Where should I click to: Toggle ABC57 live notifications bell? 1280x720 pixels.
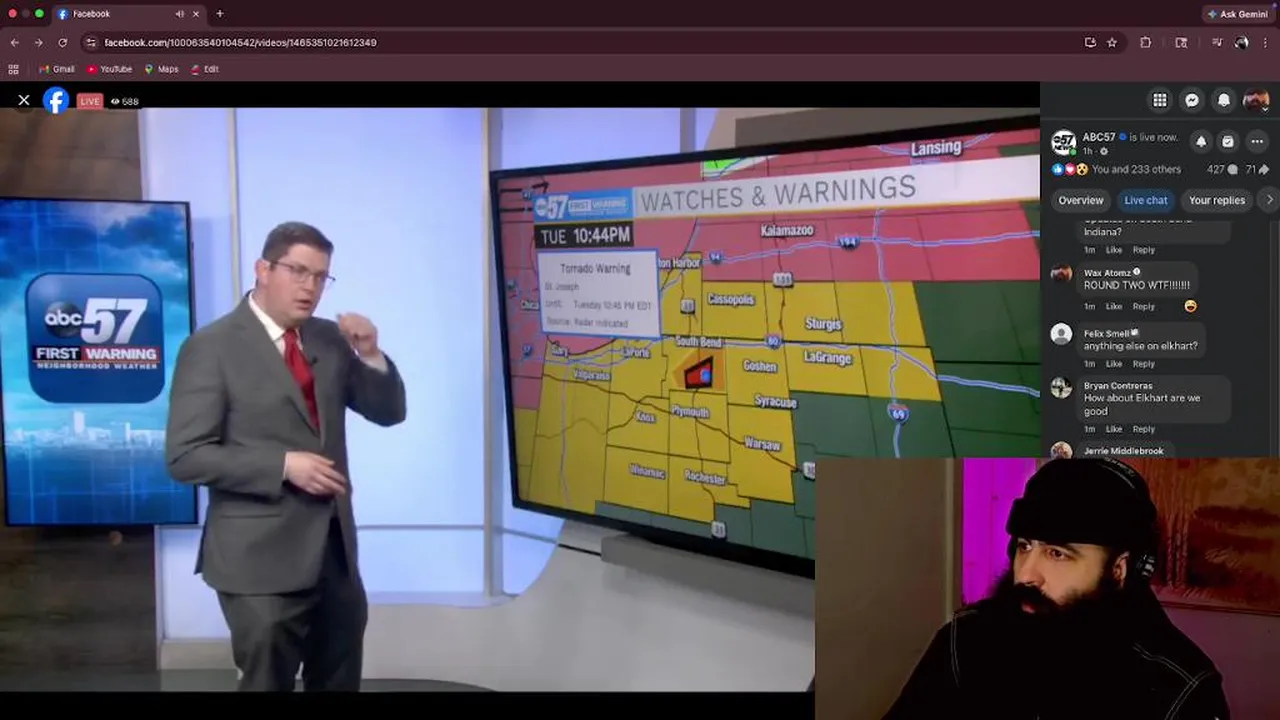click(x=1201, y=142)
